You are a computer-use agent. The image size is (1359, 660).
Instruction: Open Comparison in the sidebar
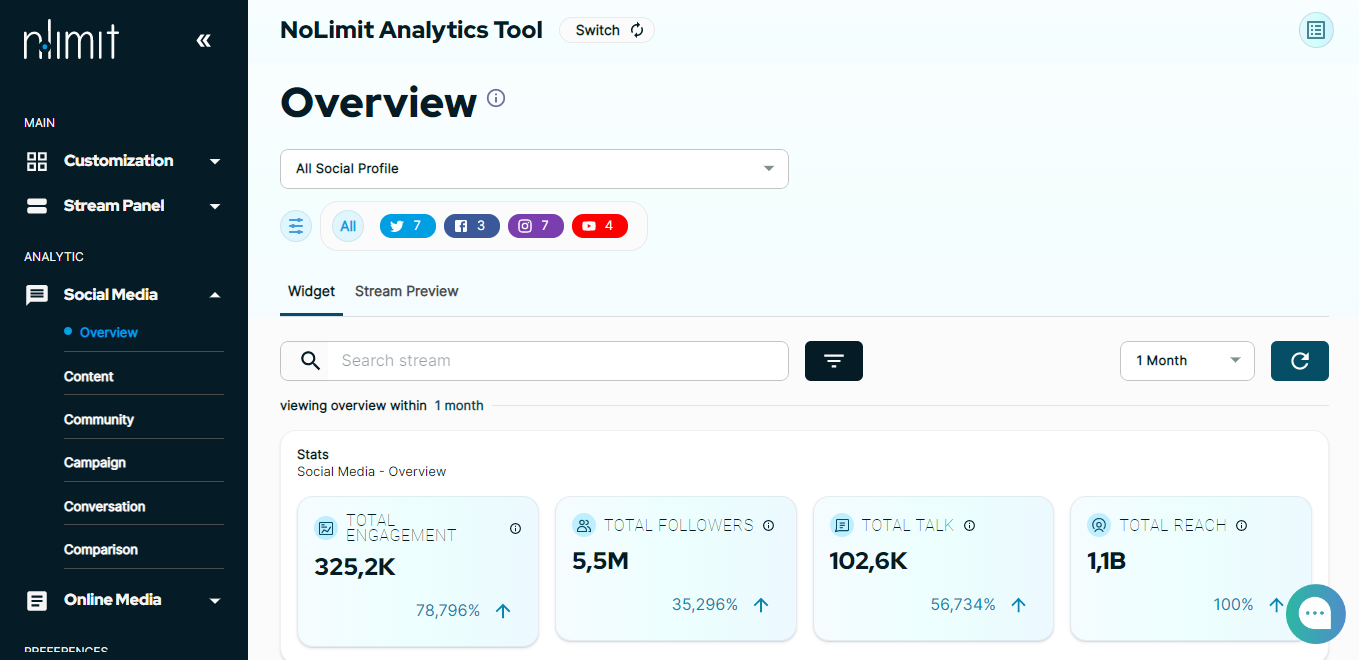(x=101, y=550)
